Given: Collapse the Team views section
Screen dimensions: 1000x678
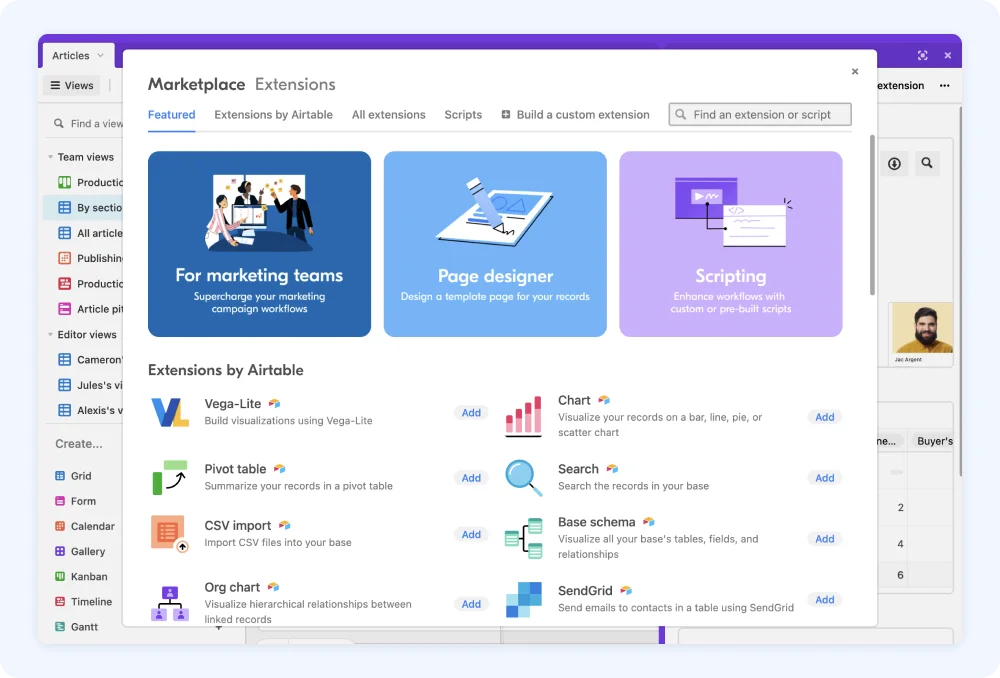Looking at the screenshot, I should pos(50,157).
